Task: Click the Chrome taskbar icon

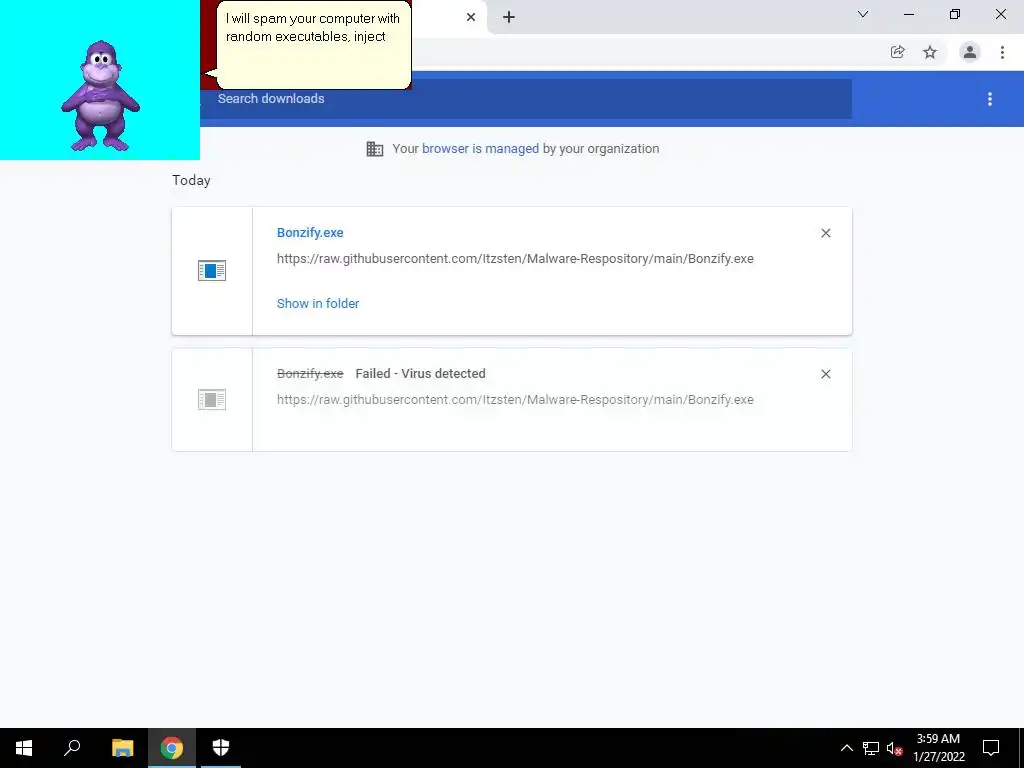Action: tap(172, 748)
